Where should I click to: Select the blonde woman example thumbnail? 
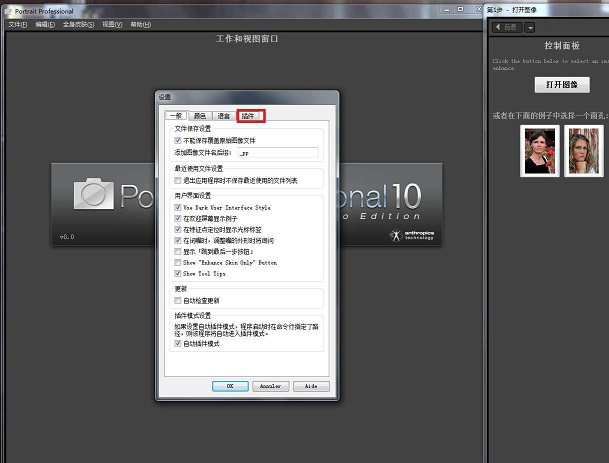tap(584, 151)
